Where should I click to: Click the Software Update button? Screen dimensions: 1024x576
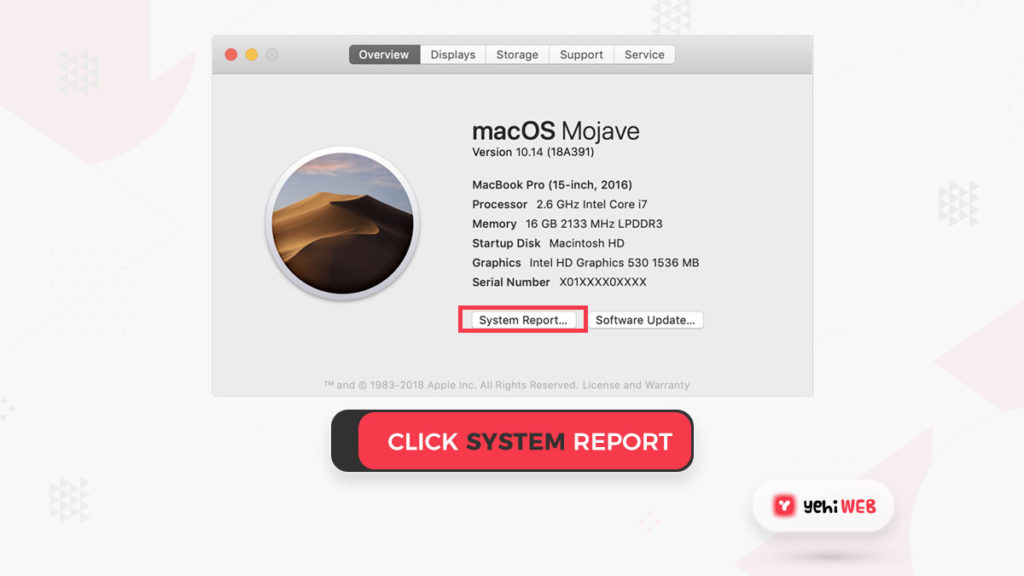(x=645, y=320)
